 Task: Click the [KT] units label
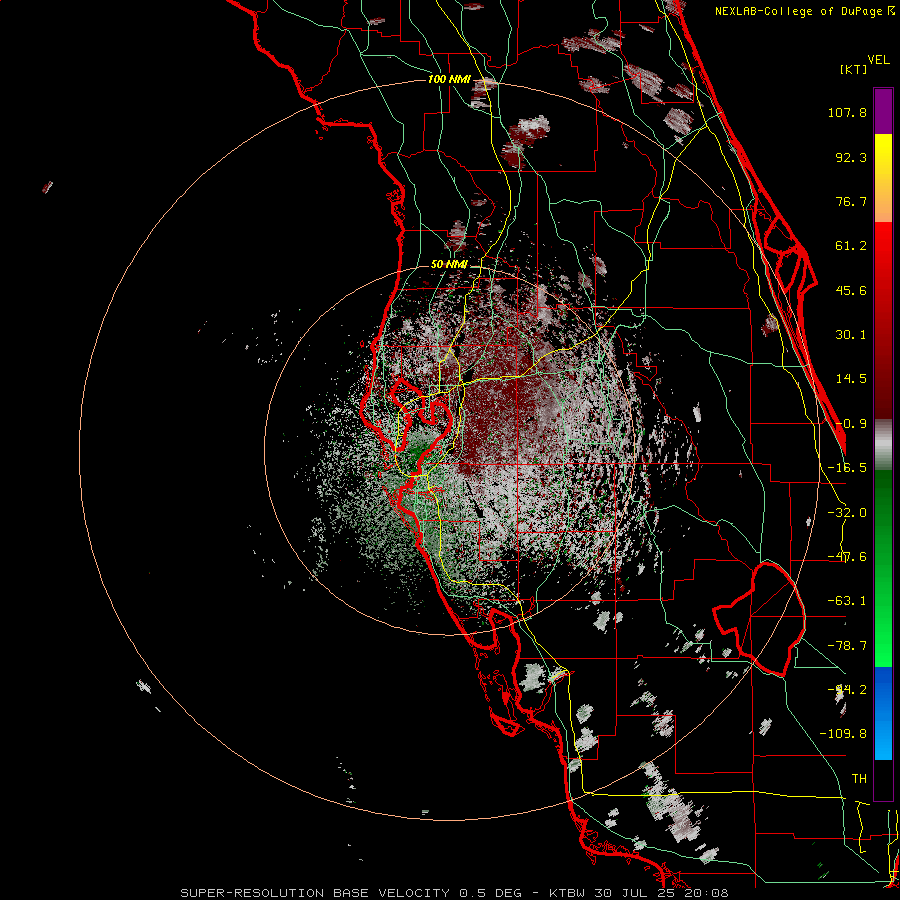(x=854, y=69)
